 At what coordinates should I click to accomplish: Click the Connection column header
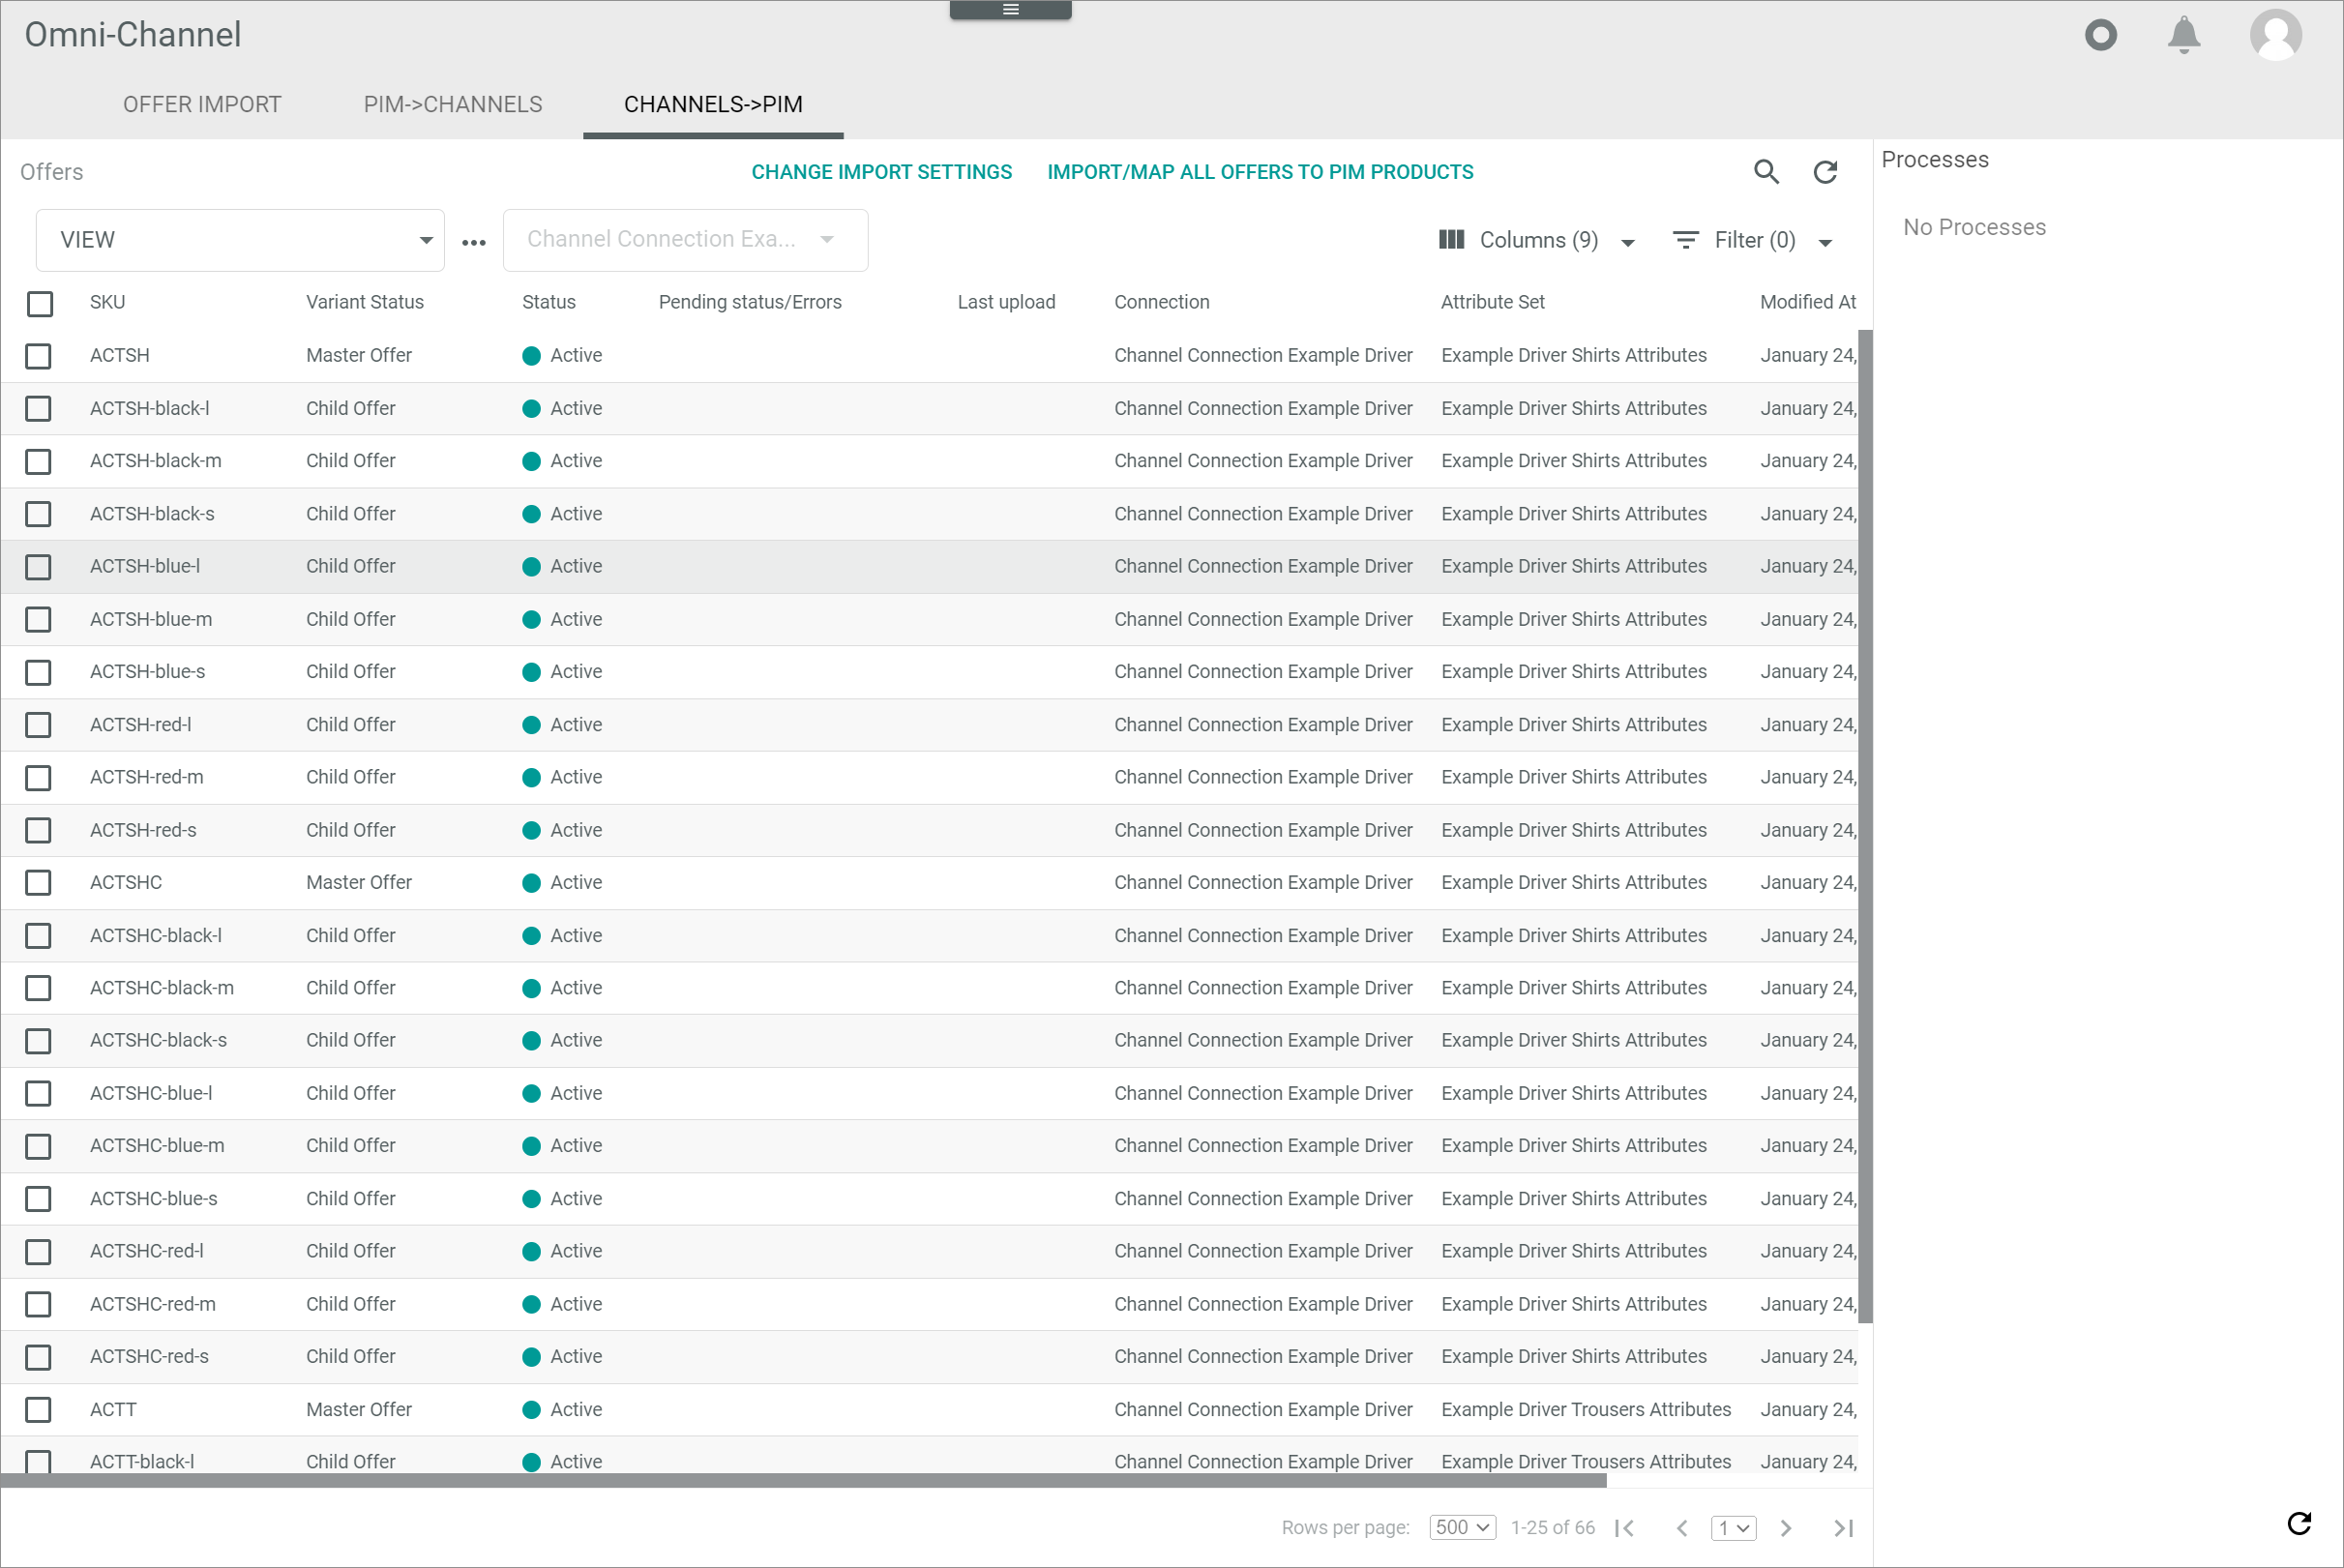coord(1161,302)
